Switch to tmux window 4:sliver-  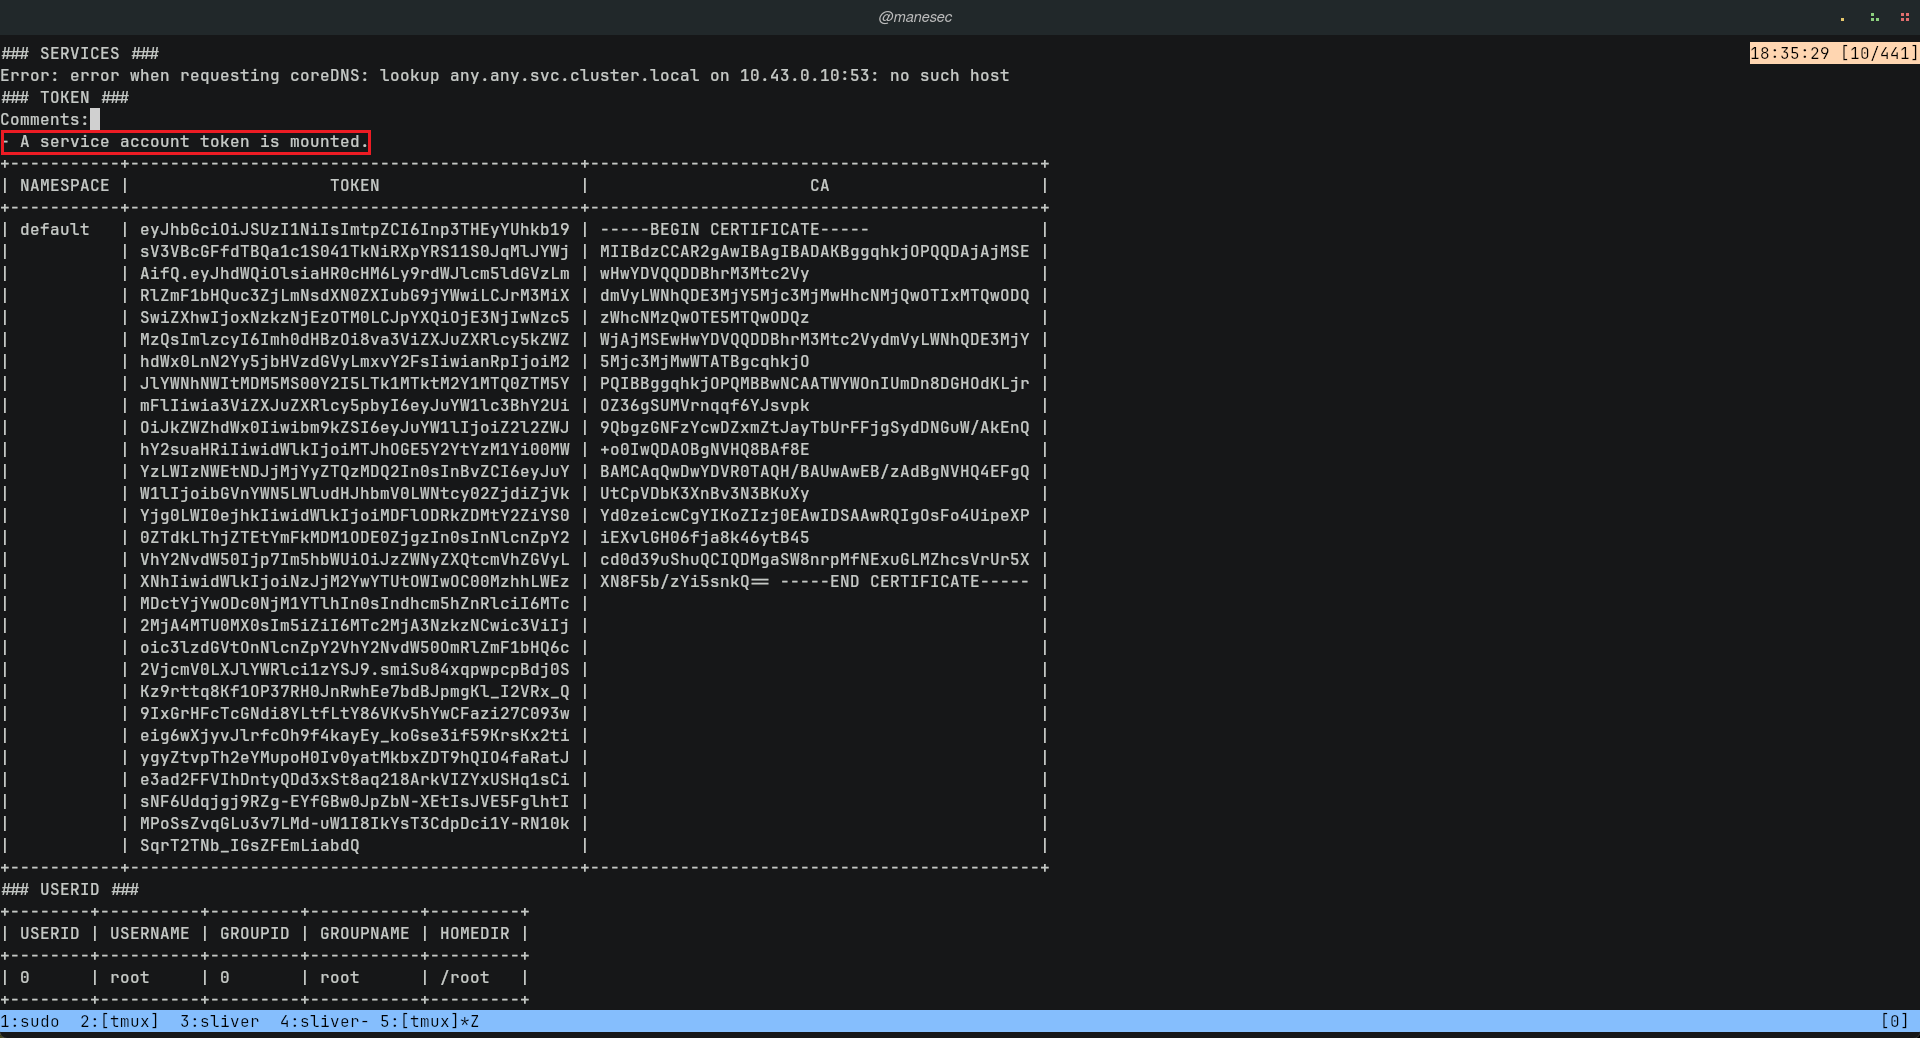pos(324,1021)
